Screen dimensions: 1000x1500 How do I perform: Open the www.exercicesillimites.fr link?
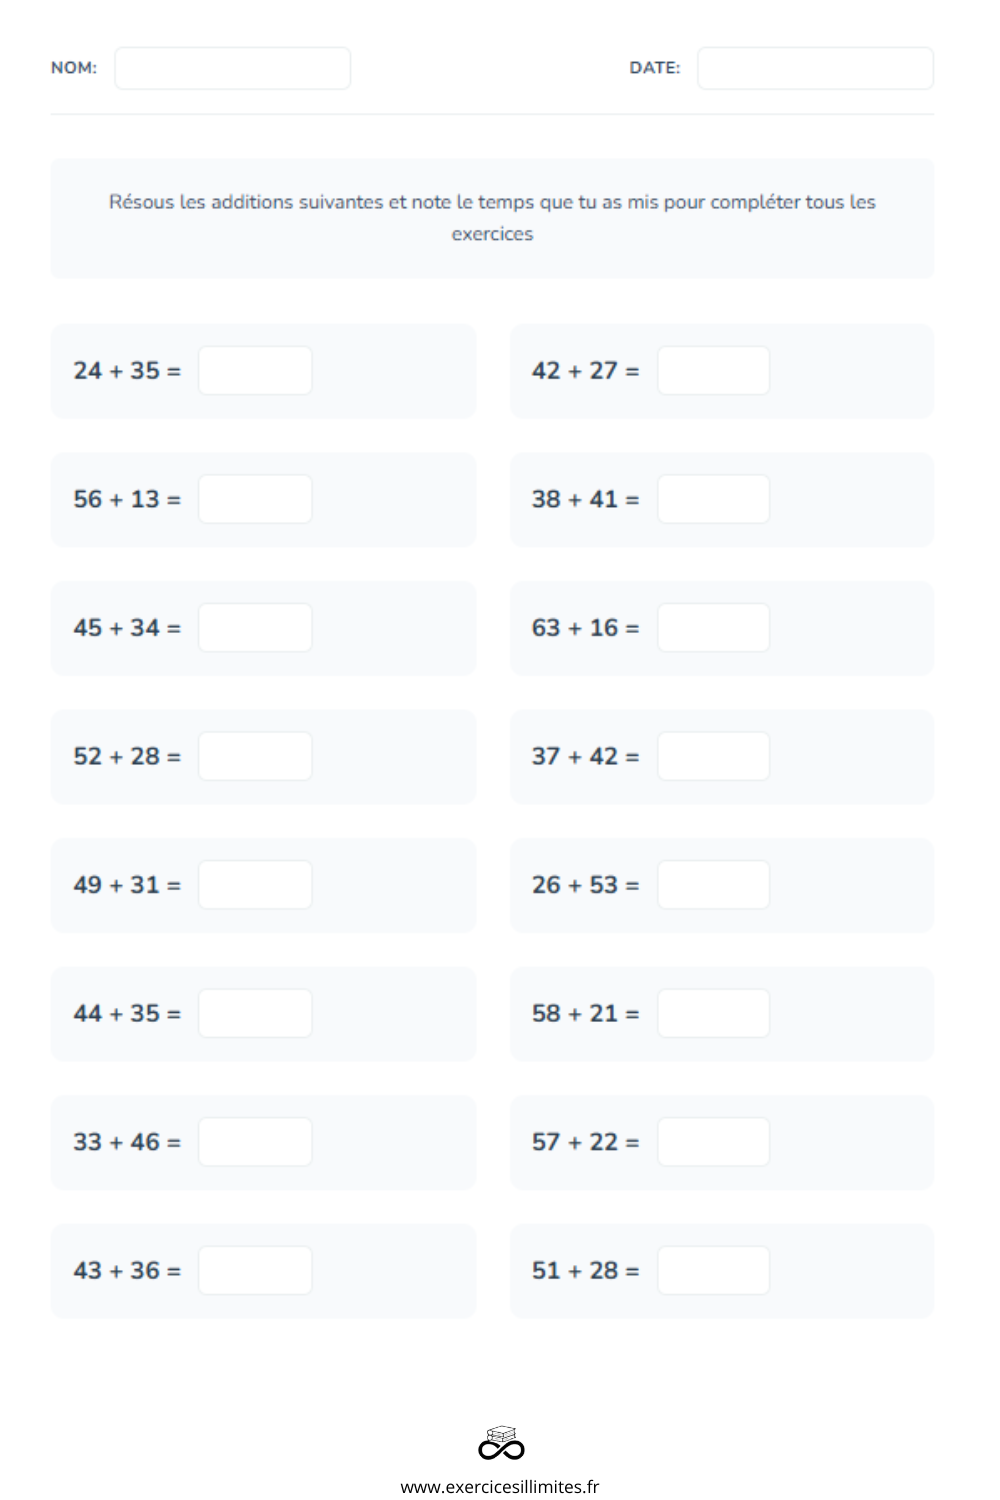tap(500, 1487)
